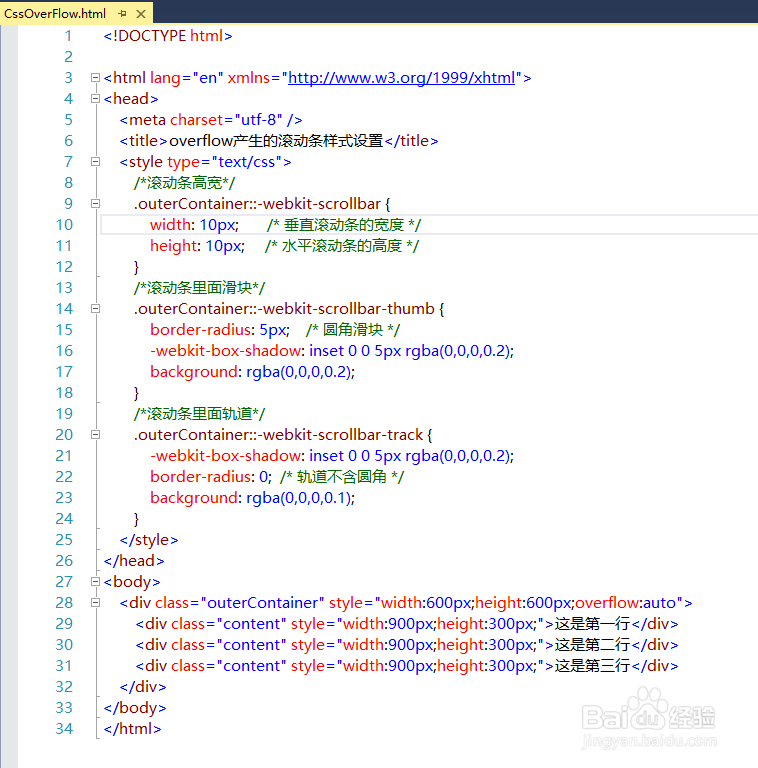Click the closing </body> tag
758x768 pixels.
coord(135,708)
